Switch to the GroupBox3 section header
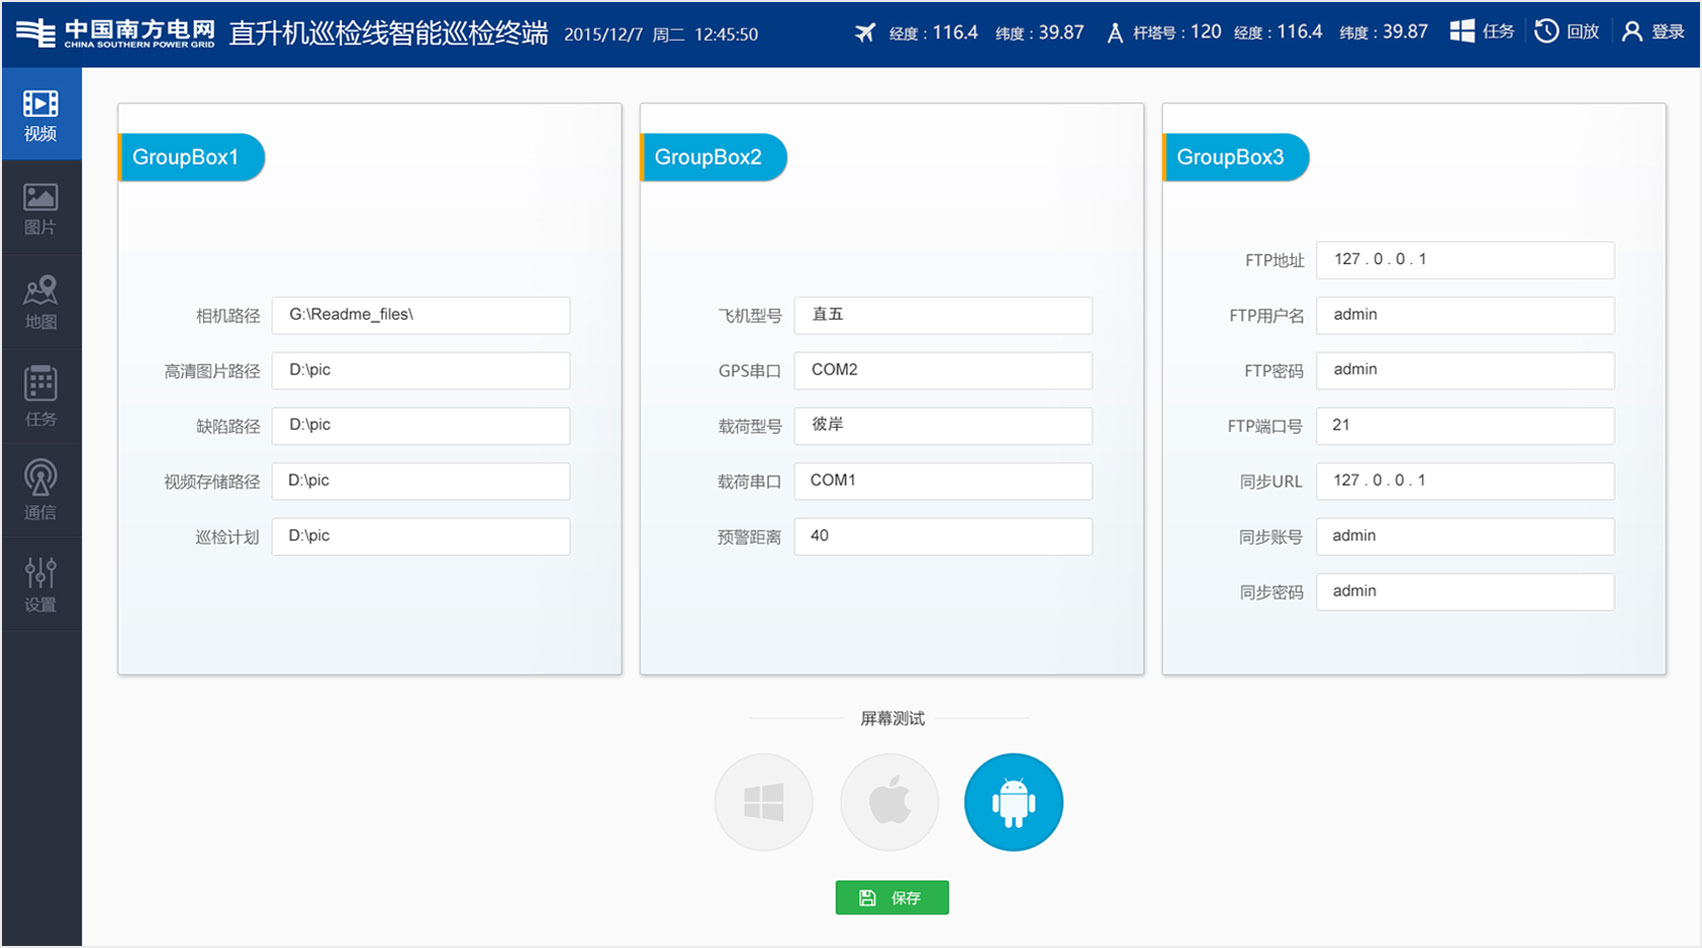Image resolution: width=1702 pixels, height=948 pixels. coord(1235,157)
